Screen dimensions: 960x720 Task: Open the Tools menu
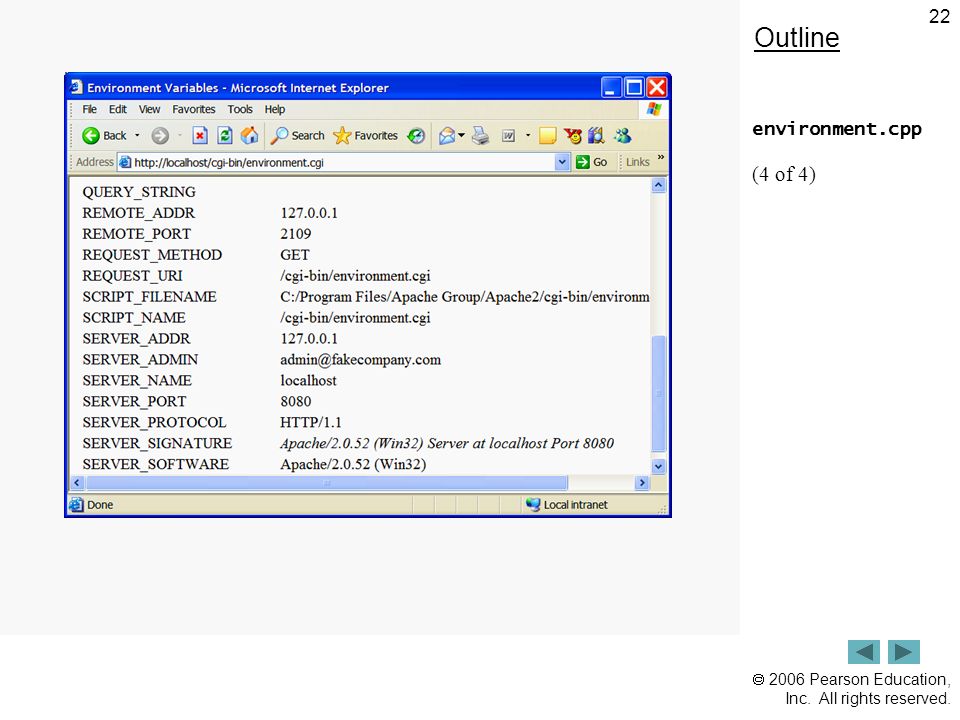(x=240, y=109)
